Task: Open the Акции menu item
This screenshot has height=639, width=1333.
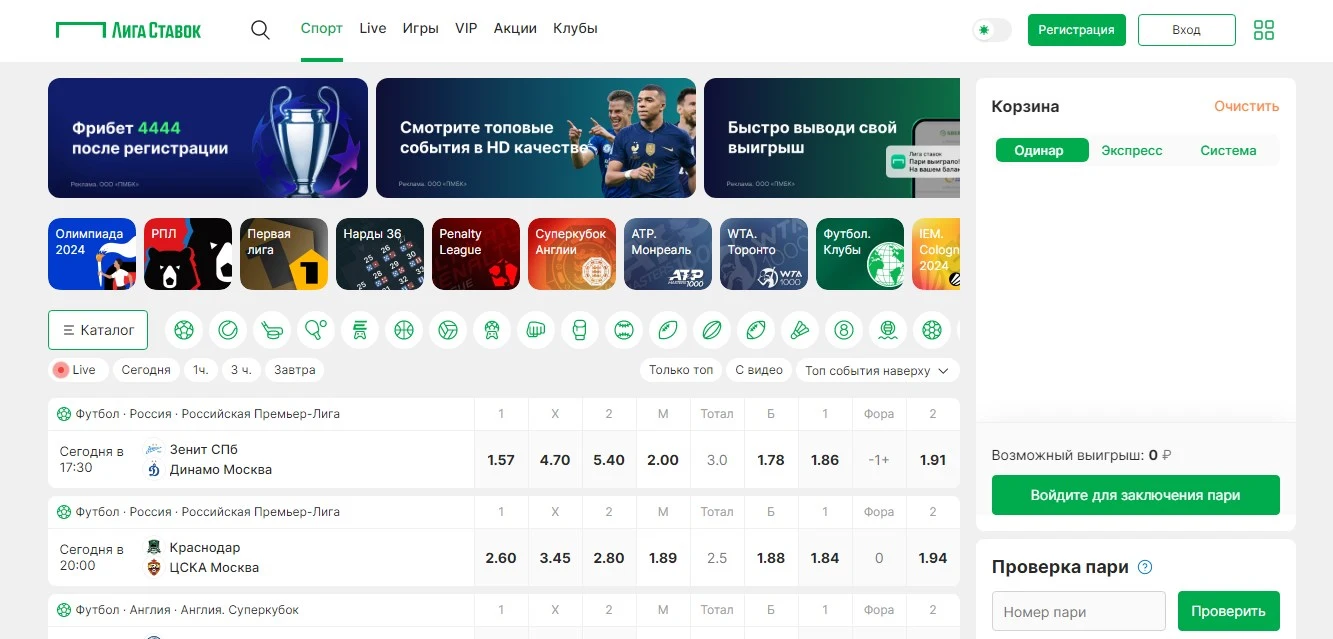Action: click(515, 28)
